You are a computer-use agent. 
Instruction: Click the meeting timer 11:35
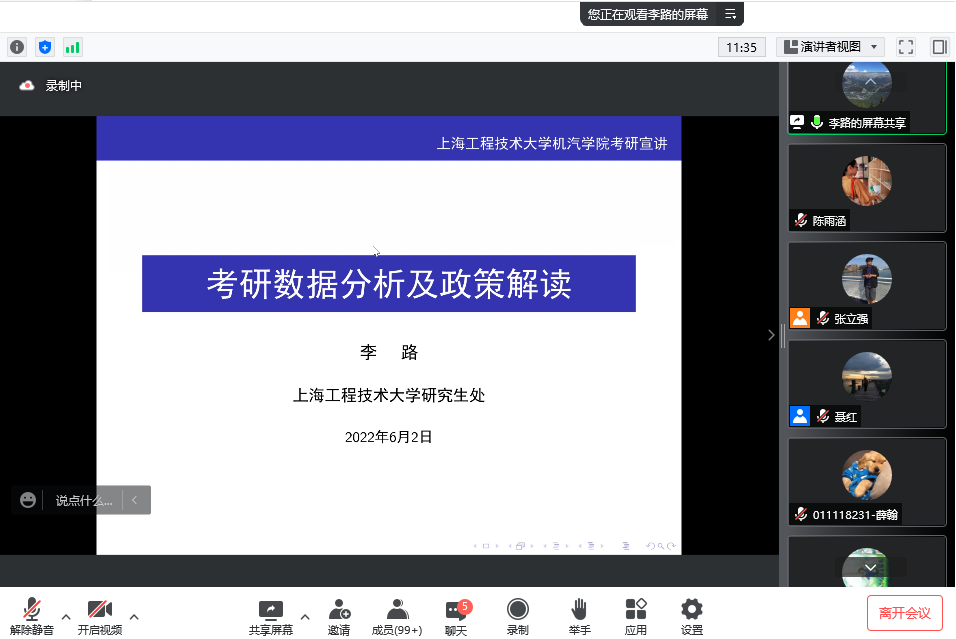(x=741, y=47)
